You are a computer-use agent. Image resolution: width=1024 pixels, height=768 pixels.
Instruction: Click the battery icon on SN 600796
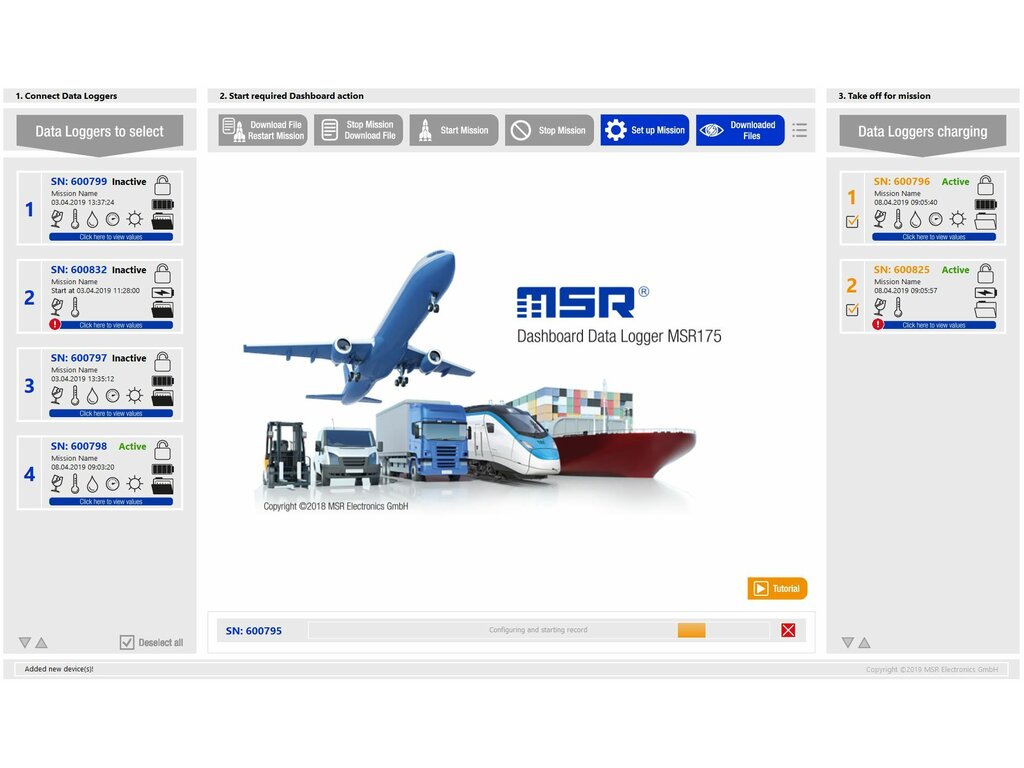click(986, 204)
